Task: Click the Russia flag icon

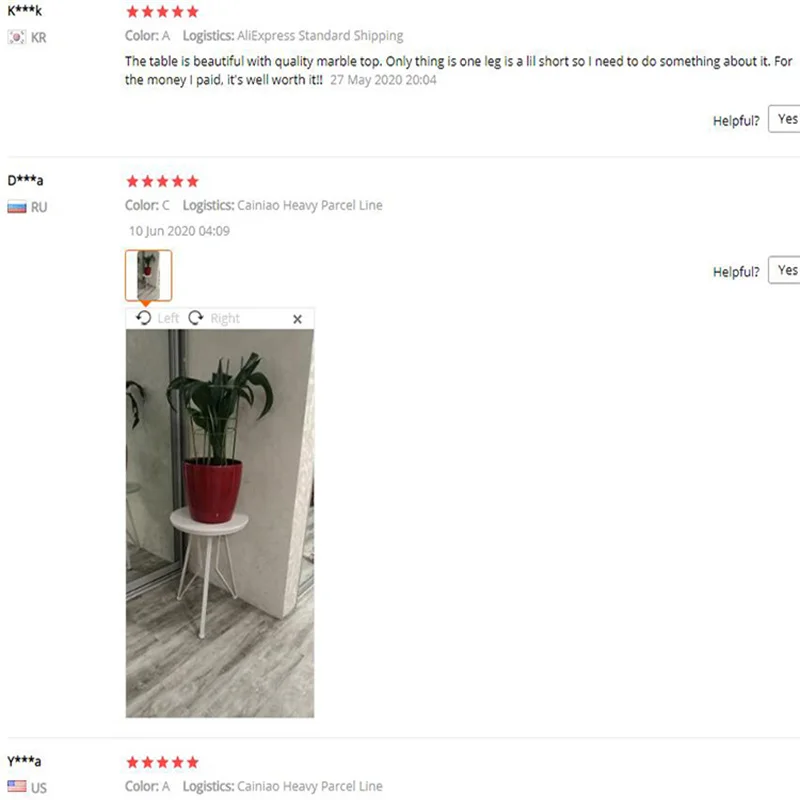Action: (x=17, y=207)
